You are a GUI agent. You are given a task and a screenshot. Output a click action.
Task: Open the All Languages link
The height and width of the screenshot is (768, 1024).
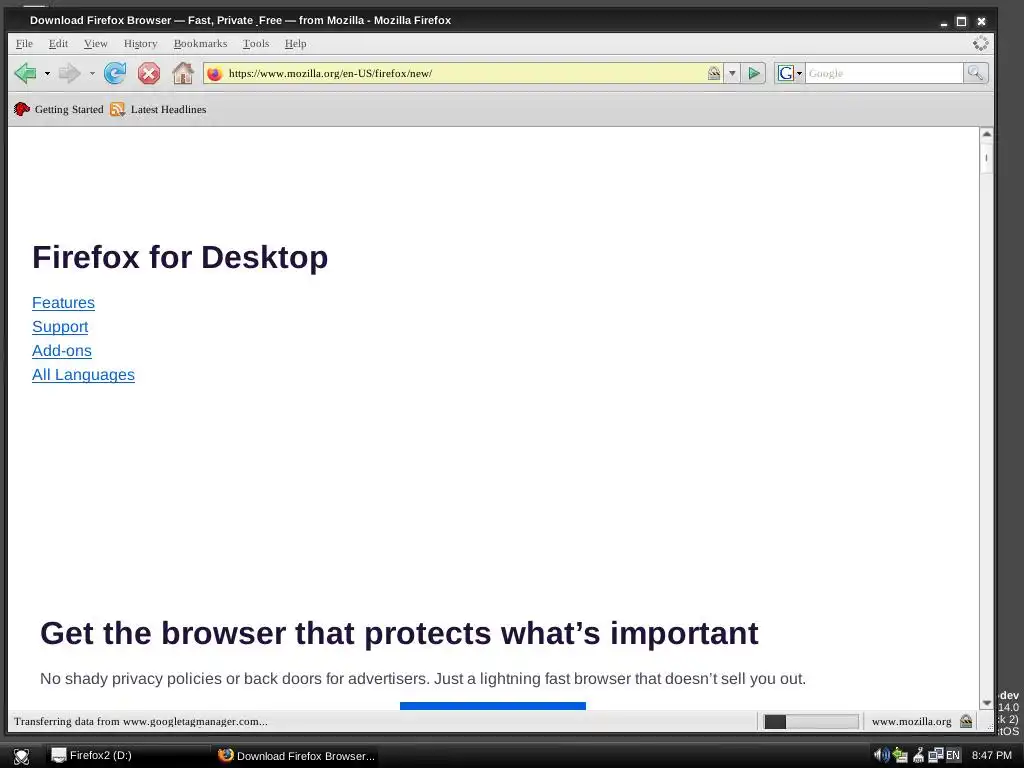click(x=84, y=375)
